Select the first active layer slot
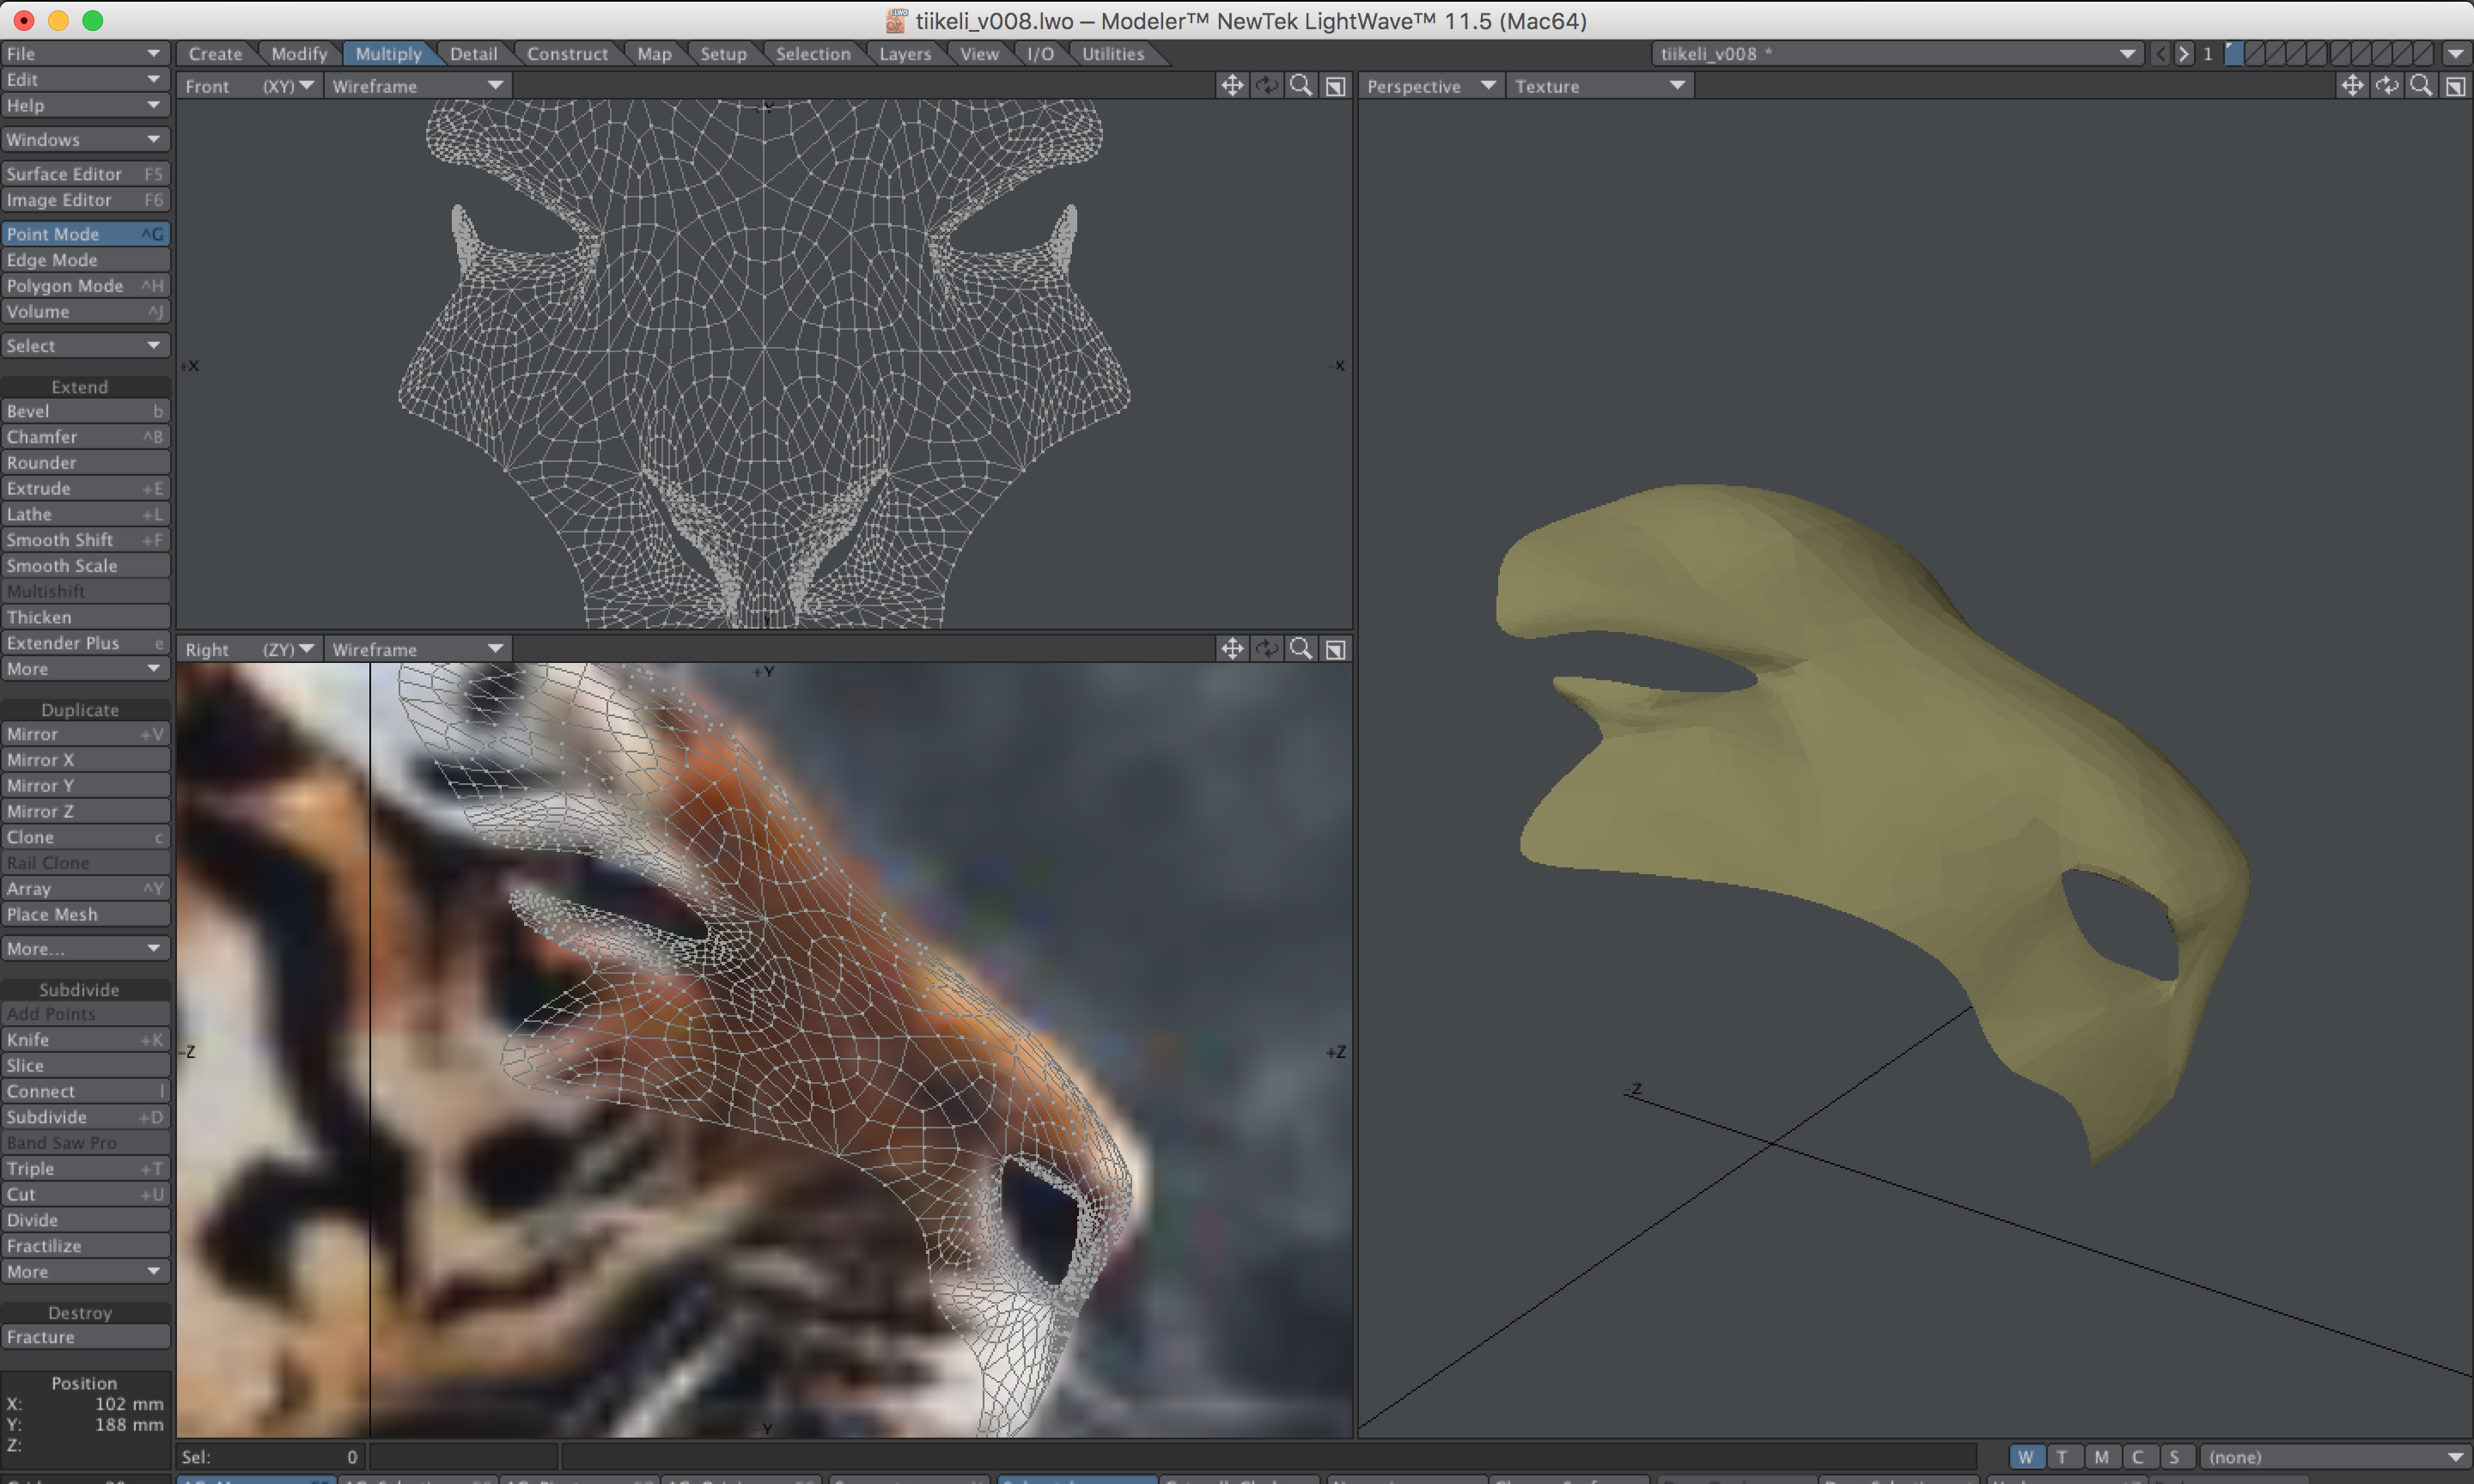The height and width of the screenshot is (1484, 2474). 2233,53
